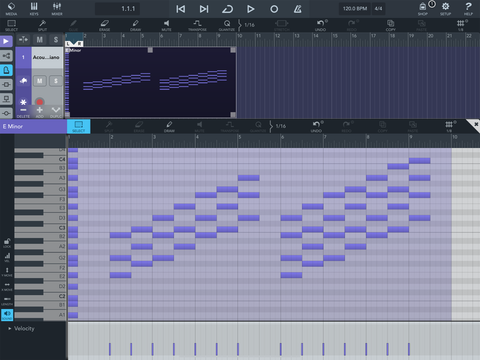Open the Mixer panel
This screenshot has height=360, width=480.
(57, 9)
